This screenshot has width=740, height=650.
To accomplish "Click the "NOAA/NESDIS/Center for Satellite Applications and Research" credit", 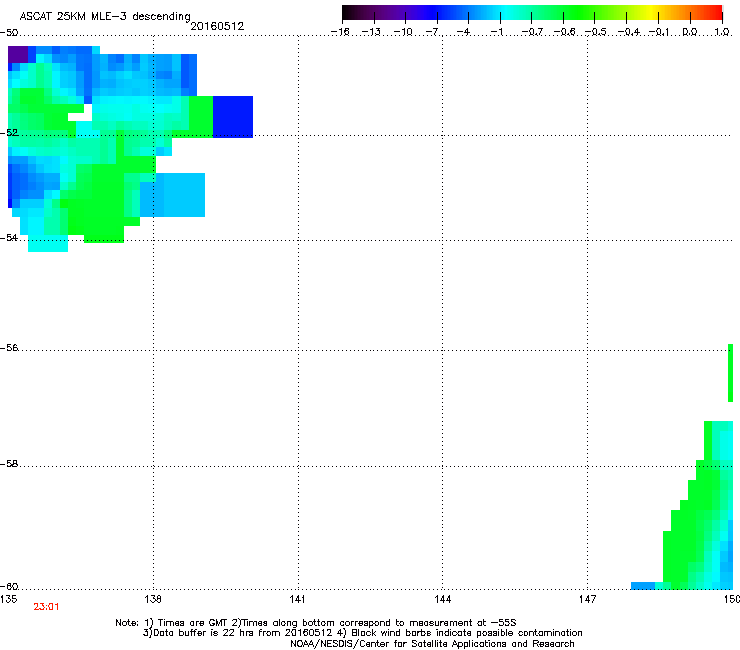I will [432, 644].
